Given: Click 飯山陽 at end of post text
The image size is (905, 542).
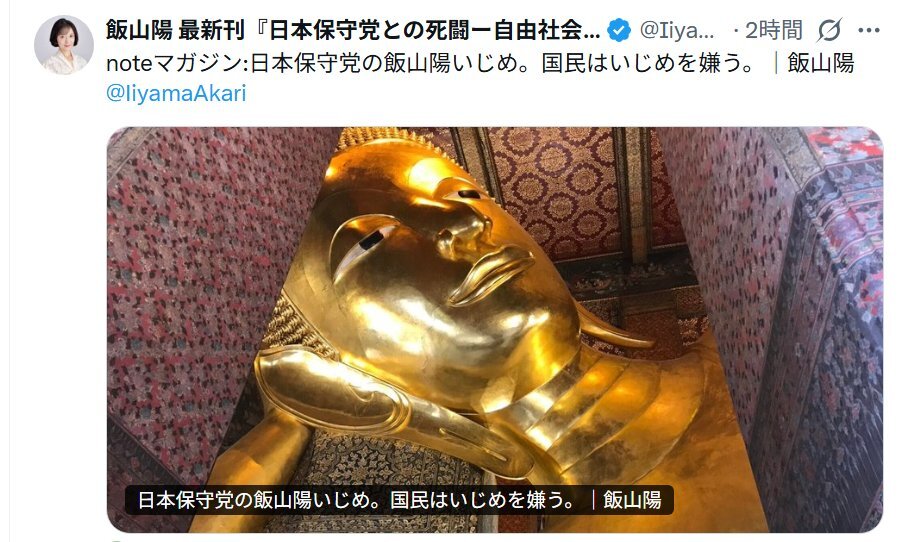Looking at the screenshot, I should (x=821, y=63).
